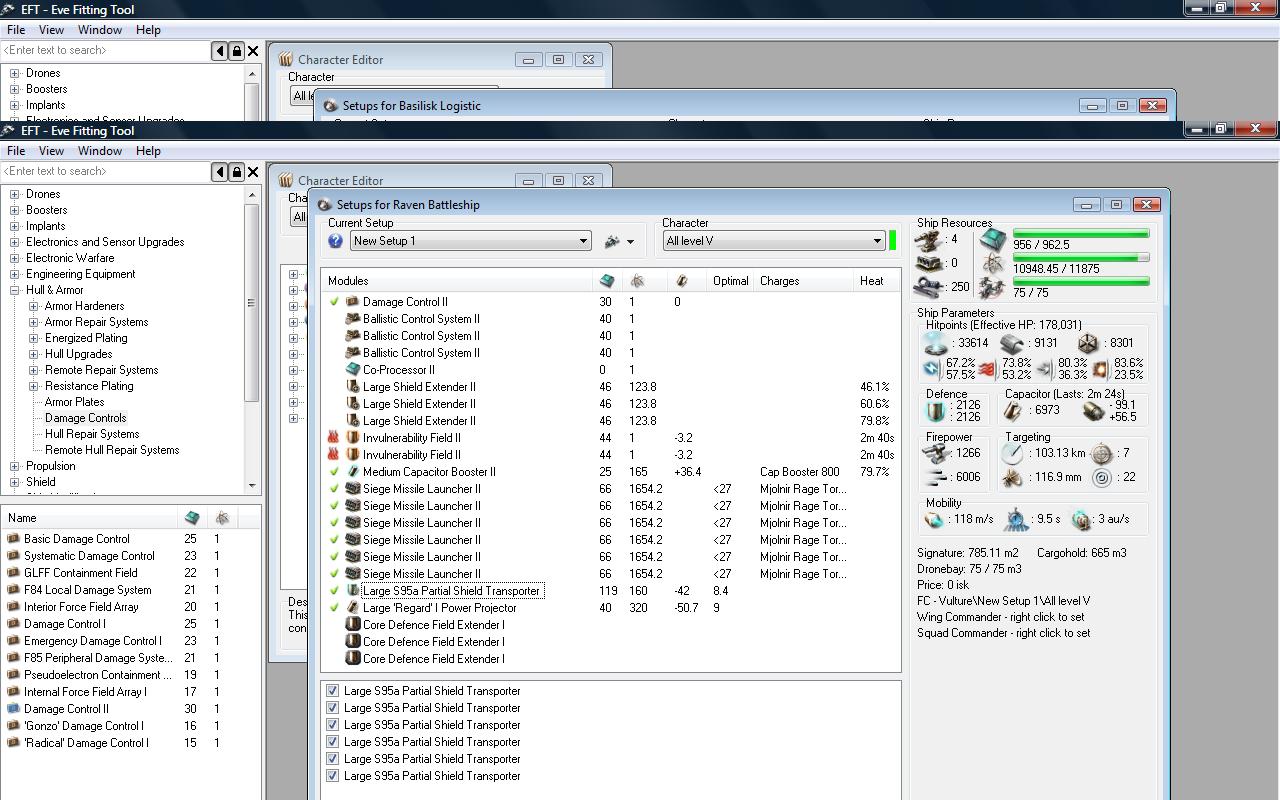Open the All level V character dropdown

click(877, 241)
